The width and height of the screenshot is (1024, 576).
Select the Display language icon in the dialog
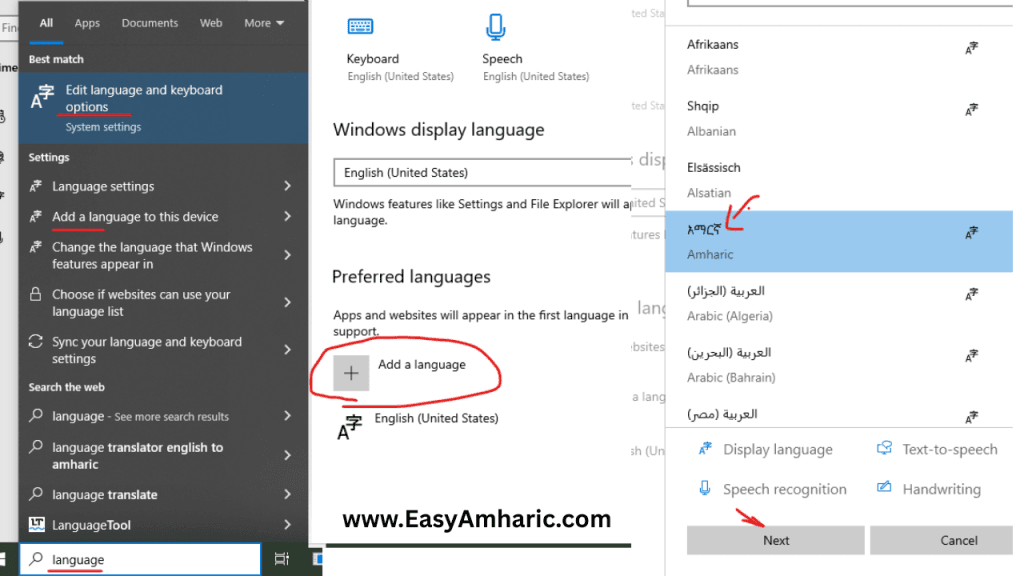pos(707,449)
